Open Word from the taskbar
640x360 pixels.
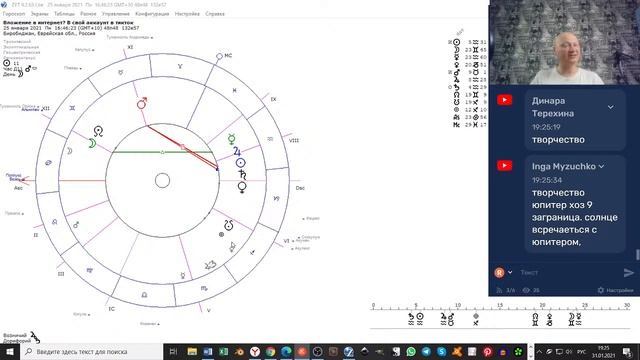pyautogui.click(x=208, y=351)
